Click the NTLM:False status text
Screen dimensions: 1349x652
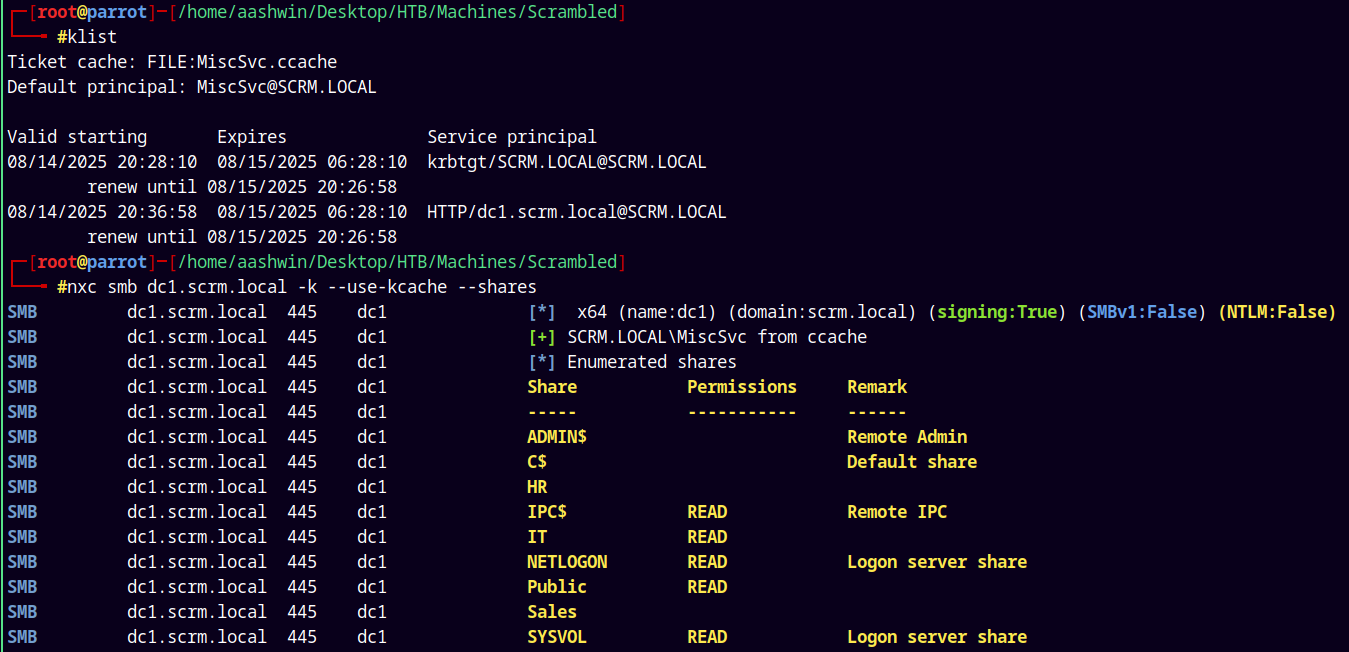pyautogui.click(x=1277, y=312)
